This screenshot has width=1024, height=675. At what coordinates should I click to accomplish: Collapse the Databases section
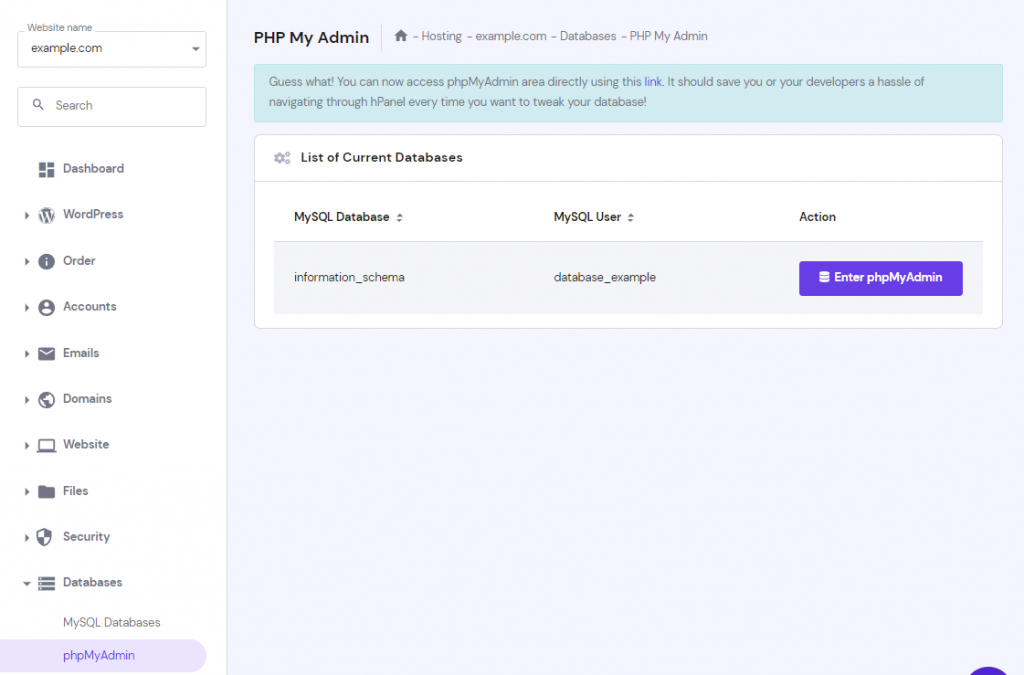point(26,583)
